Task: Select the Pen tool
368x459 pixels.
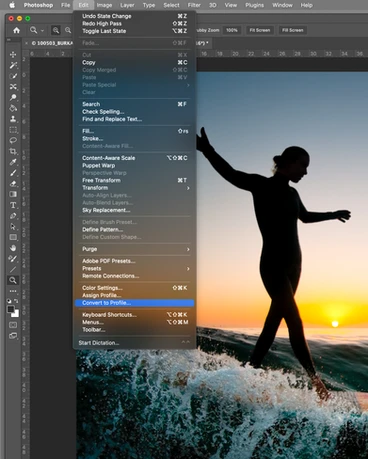Action: pos(13,216)
